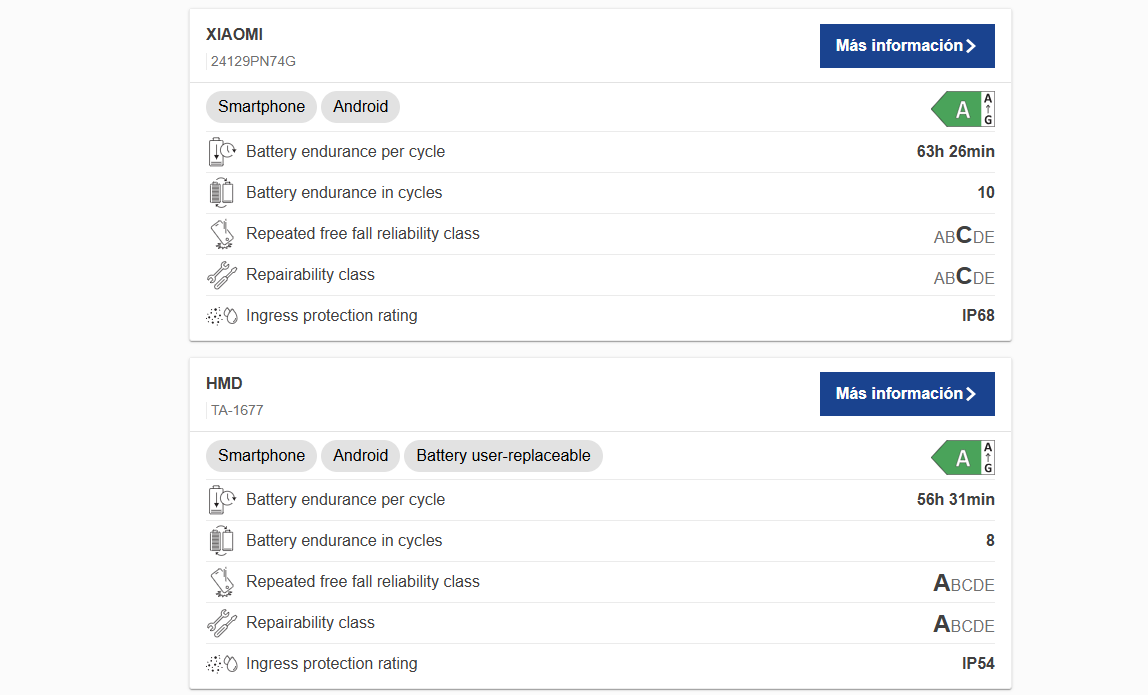Click the XIAOMI Android tag
This screenshot has height=695, width=1148.
point(360,107)
